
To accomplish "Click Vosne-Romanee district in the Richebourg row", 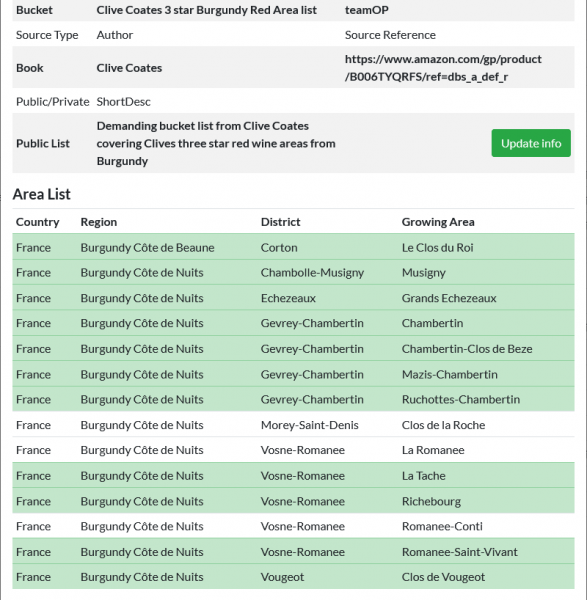I will point(303,501).
